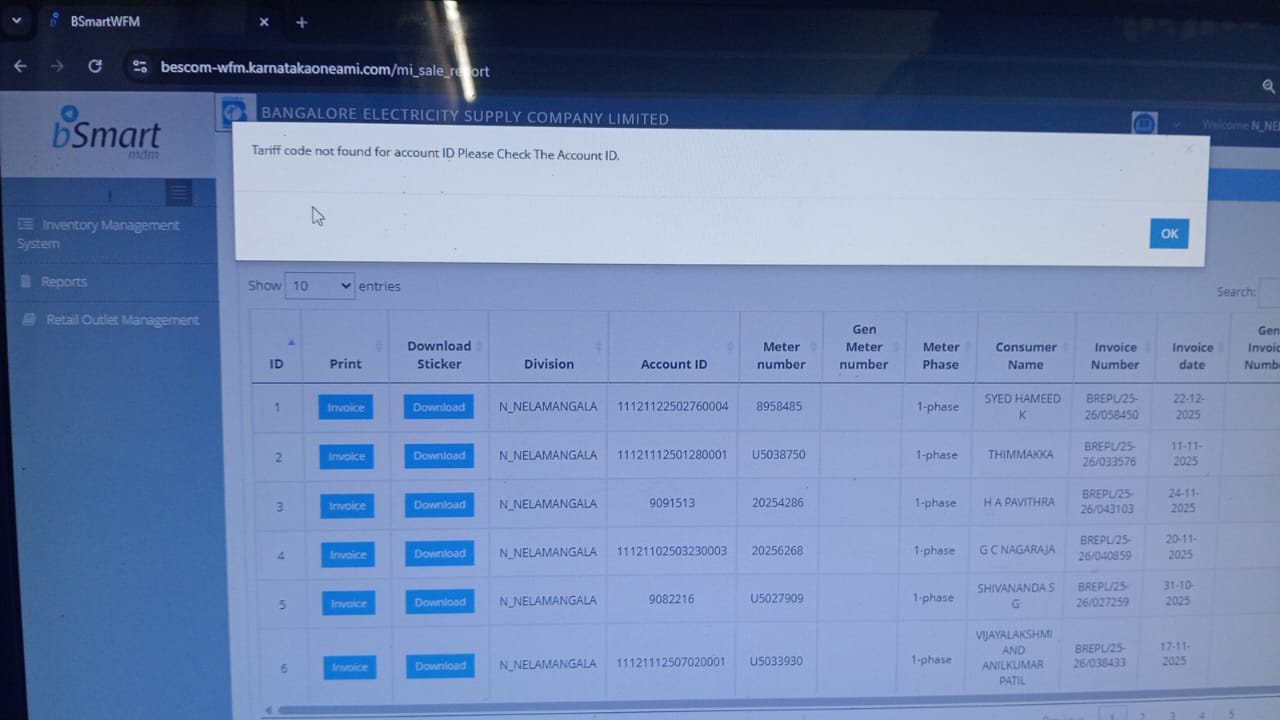Screen dimensions: 1280x720
Task: Open a new browser tab
Action: point(302,22)
